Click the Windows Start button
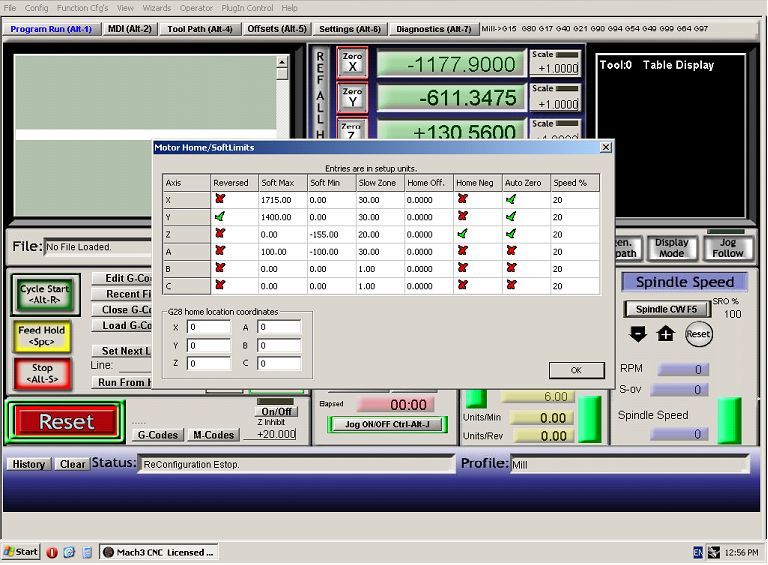 coord(21,552)
